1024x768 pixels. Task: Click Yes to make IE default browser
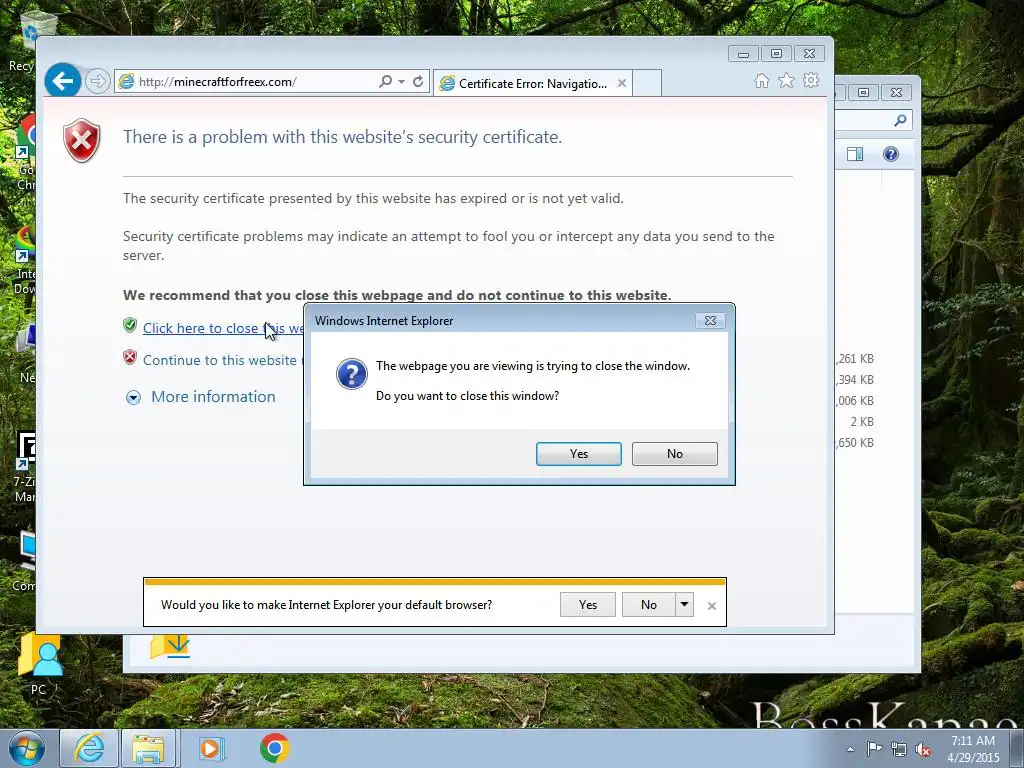(x=588, y=605)
